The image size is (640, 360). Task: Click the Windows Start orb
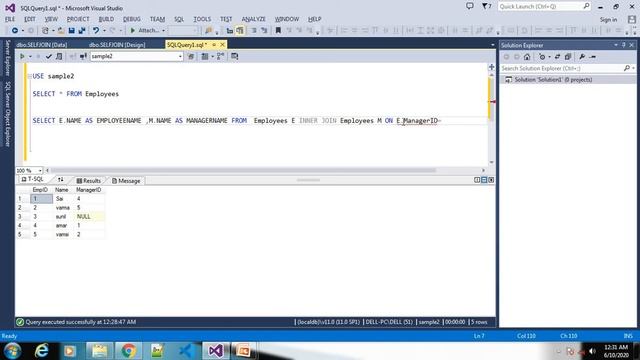(x=12, y=351)
